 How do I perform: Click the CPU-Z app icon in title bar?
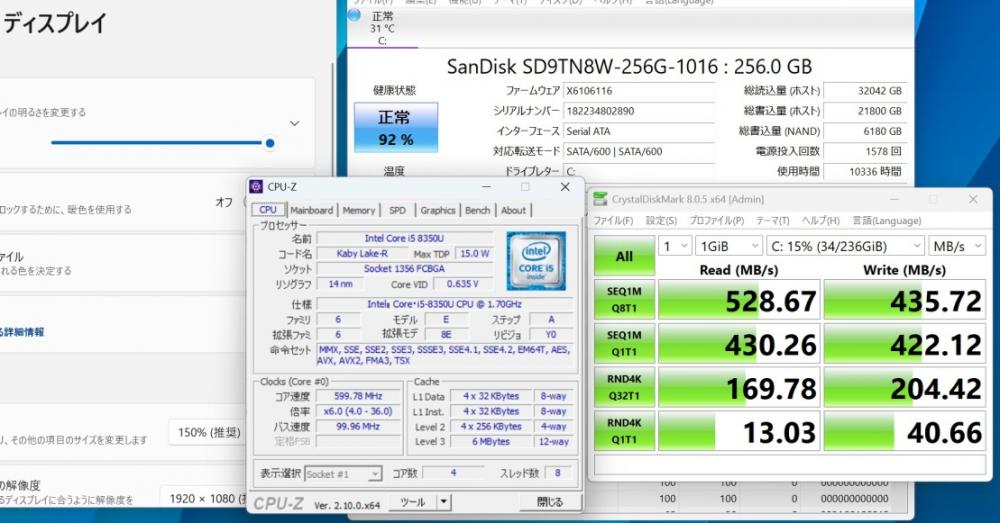(x=256, y=187)
